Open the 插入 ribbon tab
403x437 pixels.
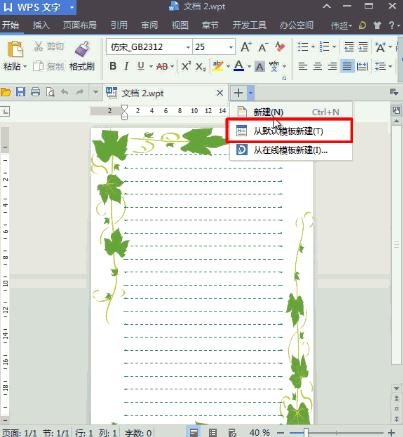tap(41, 25)
